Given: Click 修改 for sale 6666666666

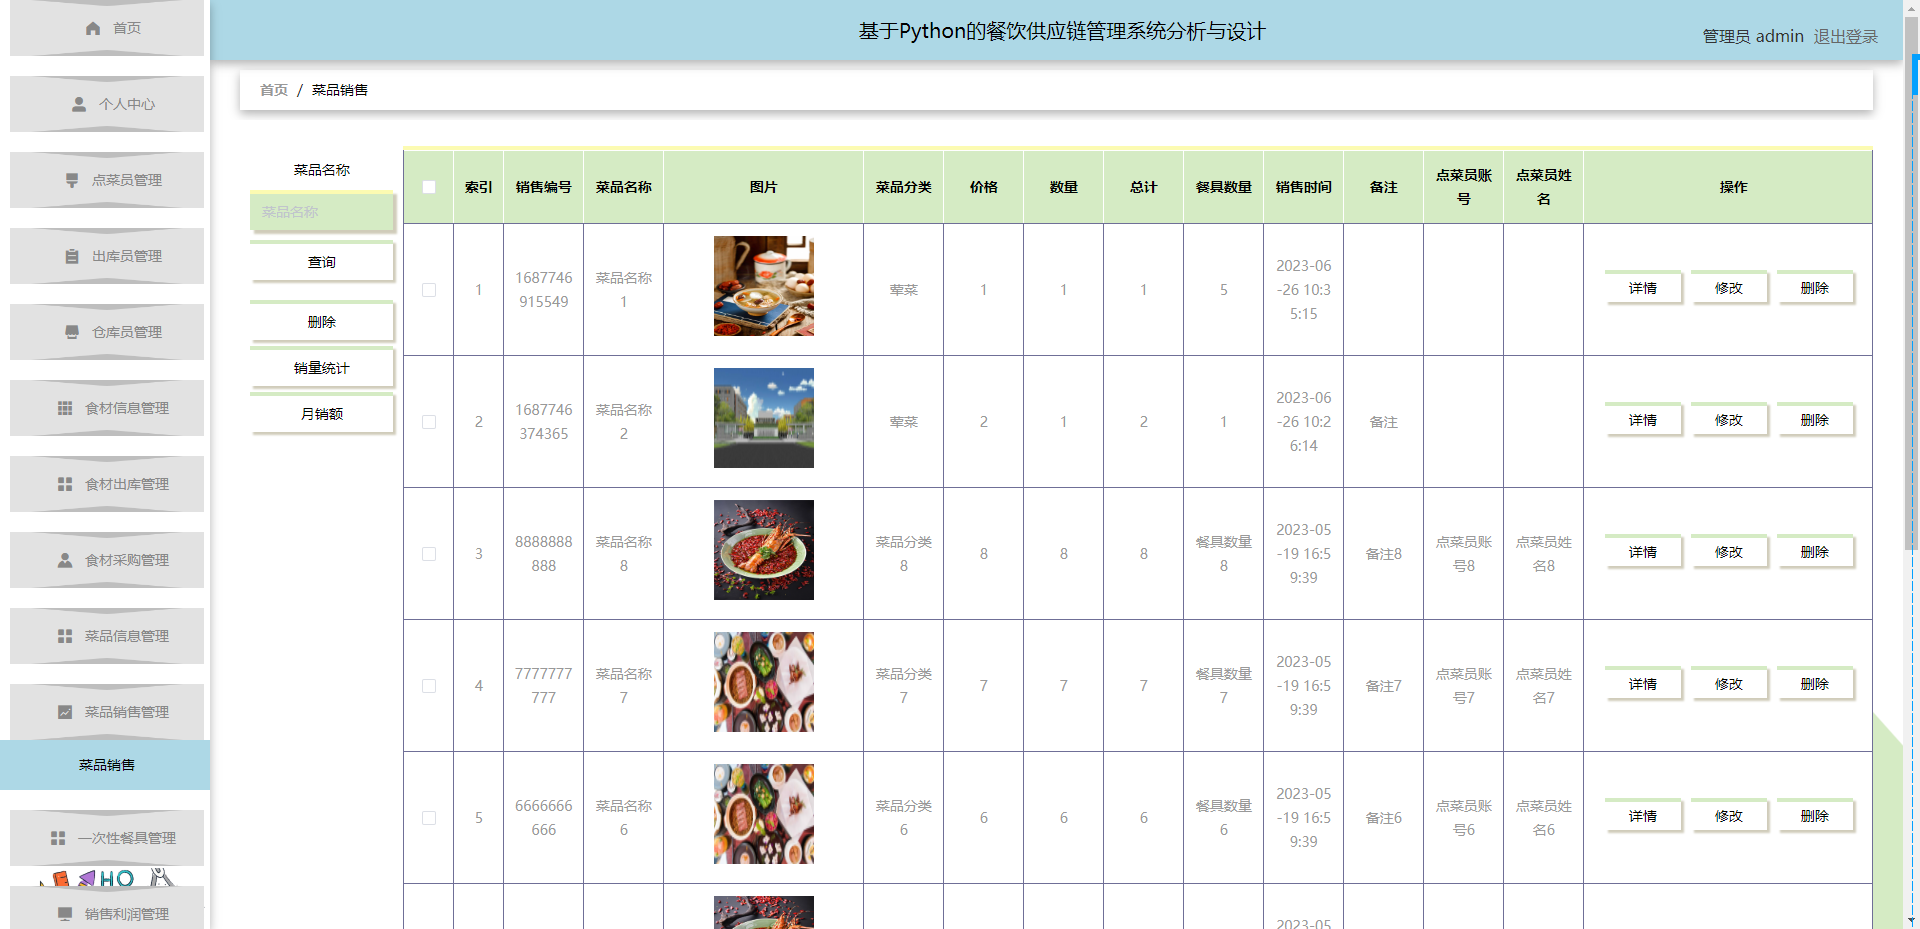Looking at the screenshot, I should [1729, 816].
